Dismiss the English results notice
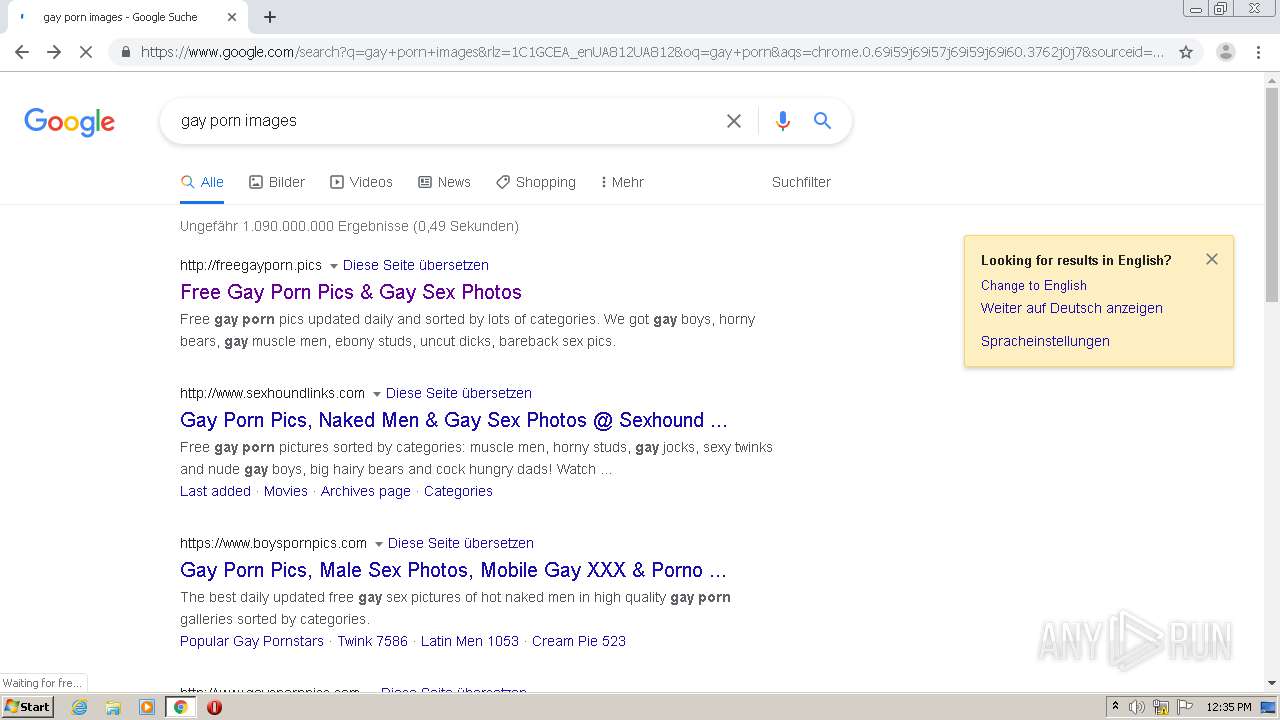 tap(1212, 259)
